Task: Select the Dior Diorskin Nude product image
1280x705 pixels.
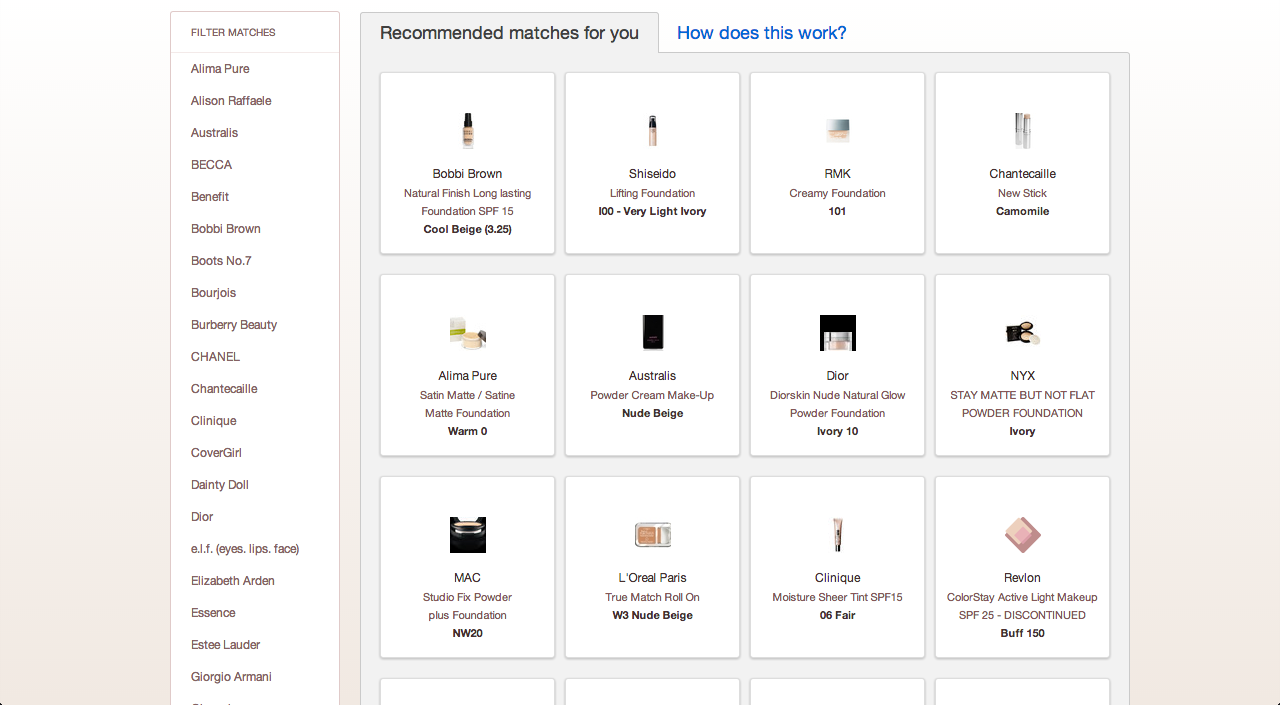Action: [x=837, y=333]
